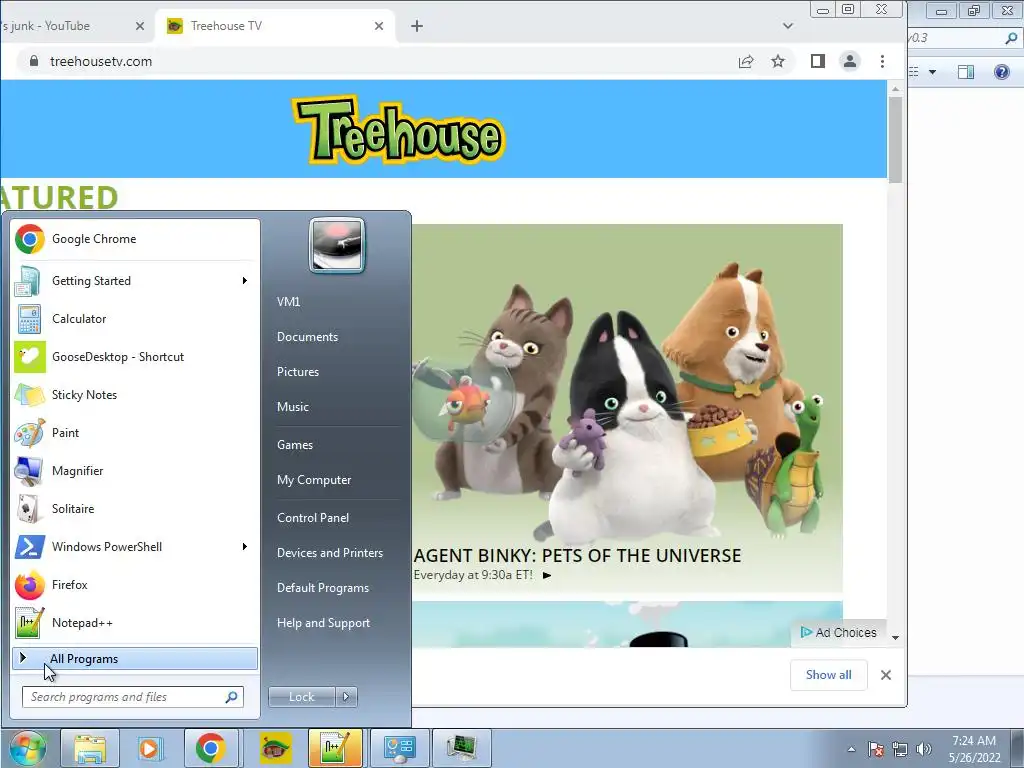Show hidden tray icons arrow
The height and width of the screenshot is (768, 1024).
(851, 749)
